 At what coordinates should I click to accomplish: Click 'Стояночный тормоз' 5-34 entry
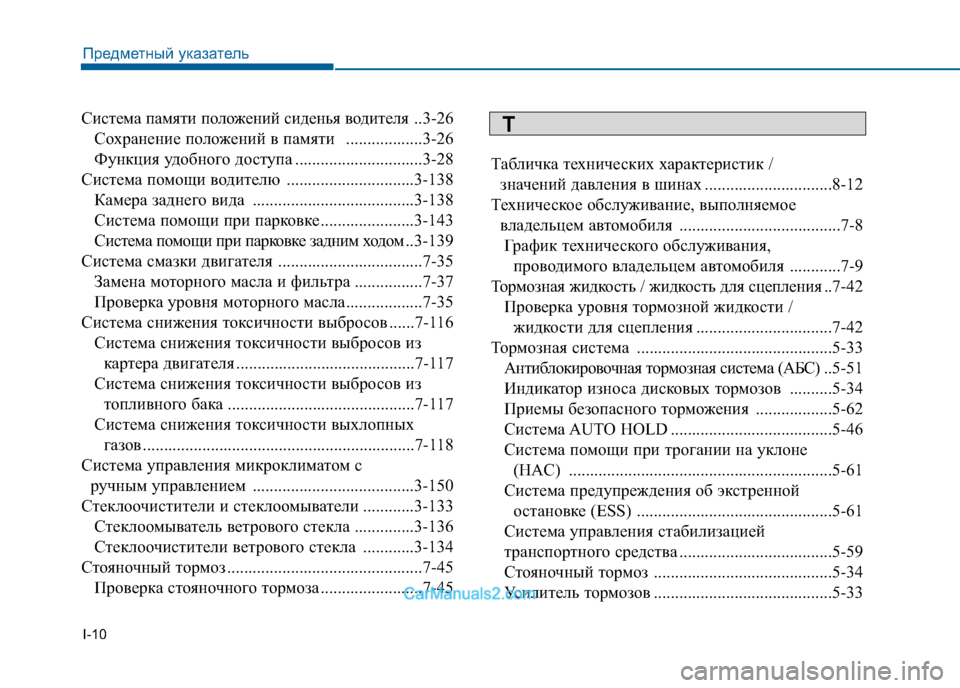(683, 572)
